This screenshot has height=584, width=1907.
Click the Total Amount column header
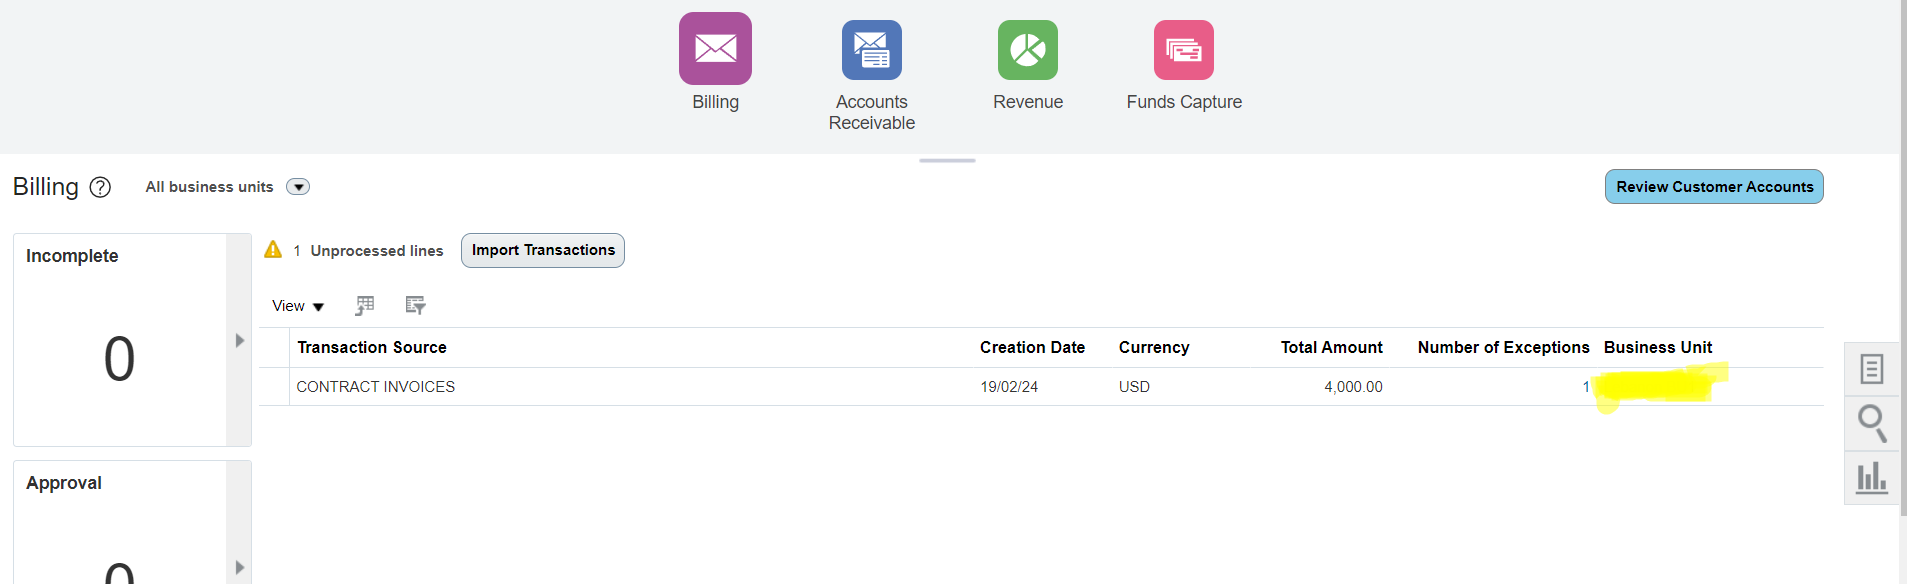click(x=1331, y=347)
